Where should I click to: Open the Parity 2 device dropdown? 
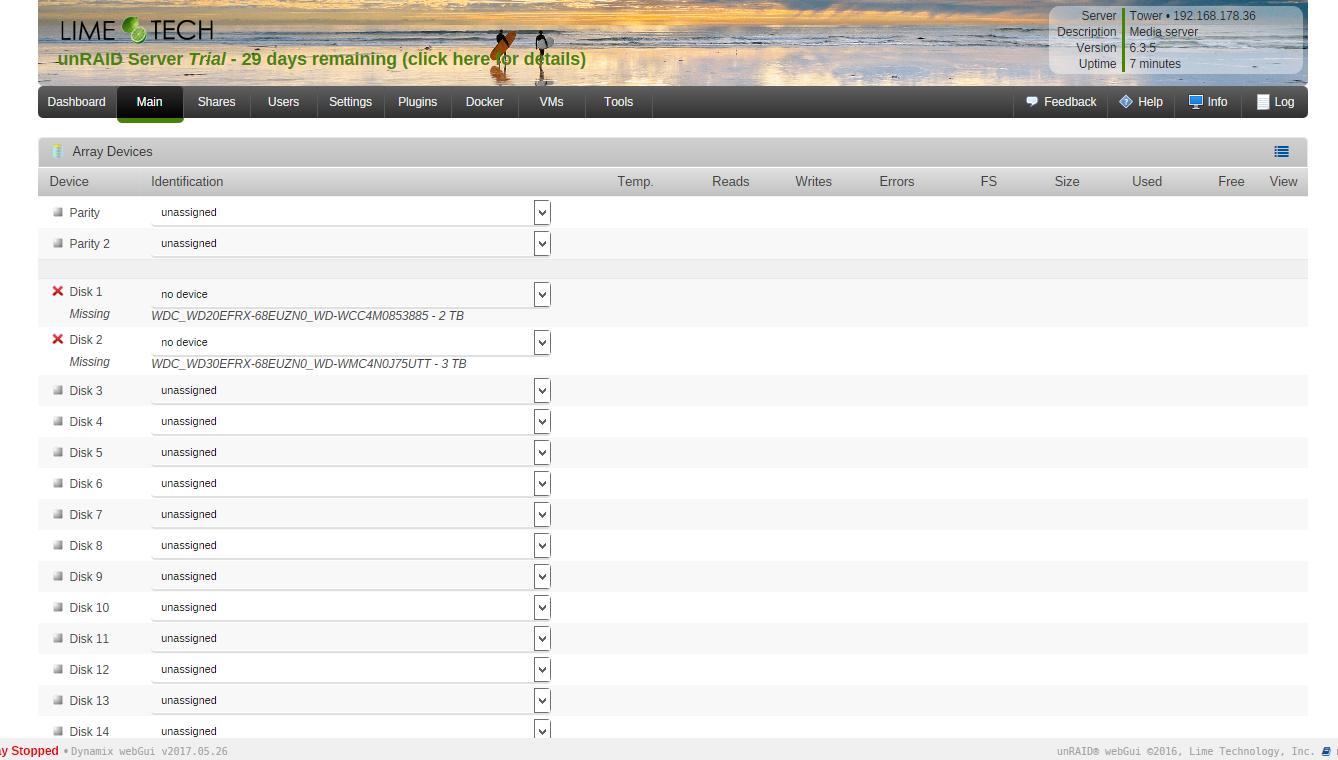[351, 243]
